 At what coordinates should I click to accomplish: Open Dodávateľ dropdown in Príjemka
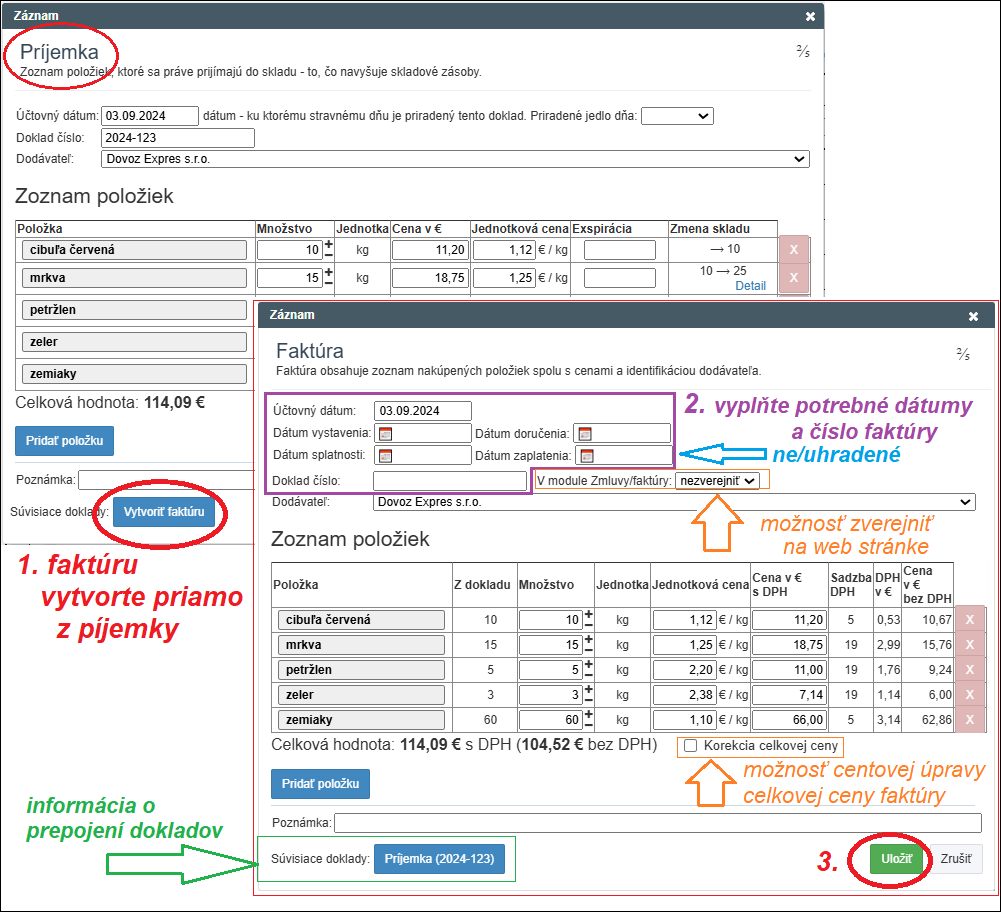click(455, 159)
